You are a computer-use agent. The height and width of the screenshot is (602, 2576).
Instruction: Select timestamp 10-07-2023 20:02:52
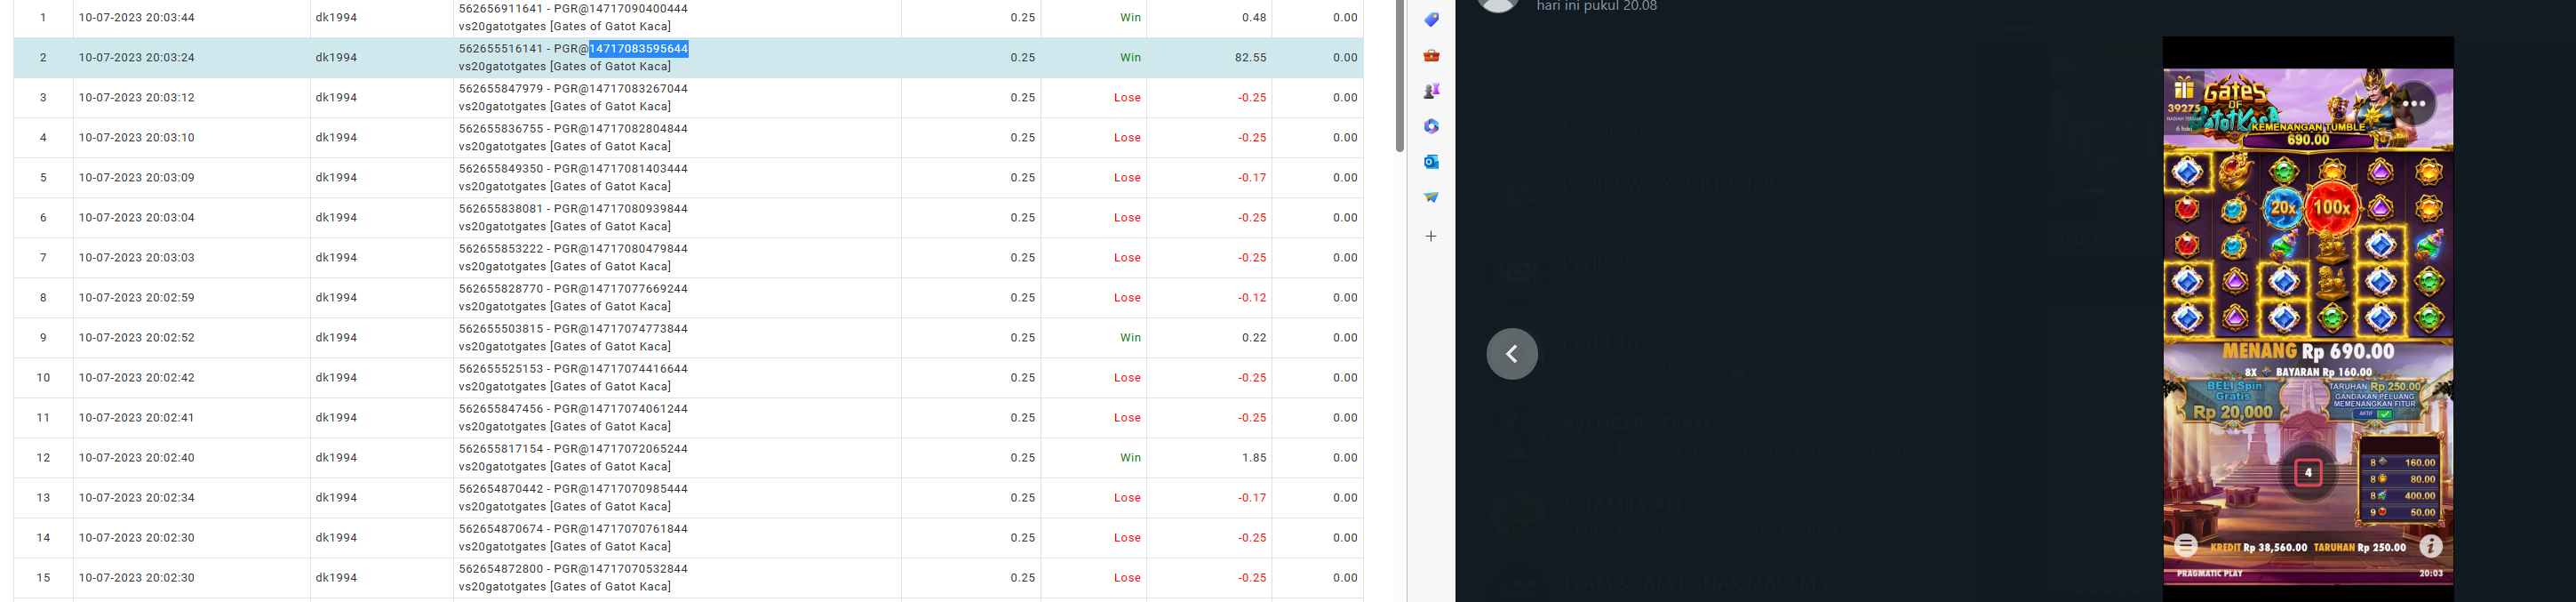pos(137,338)
